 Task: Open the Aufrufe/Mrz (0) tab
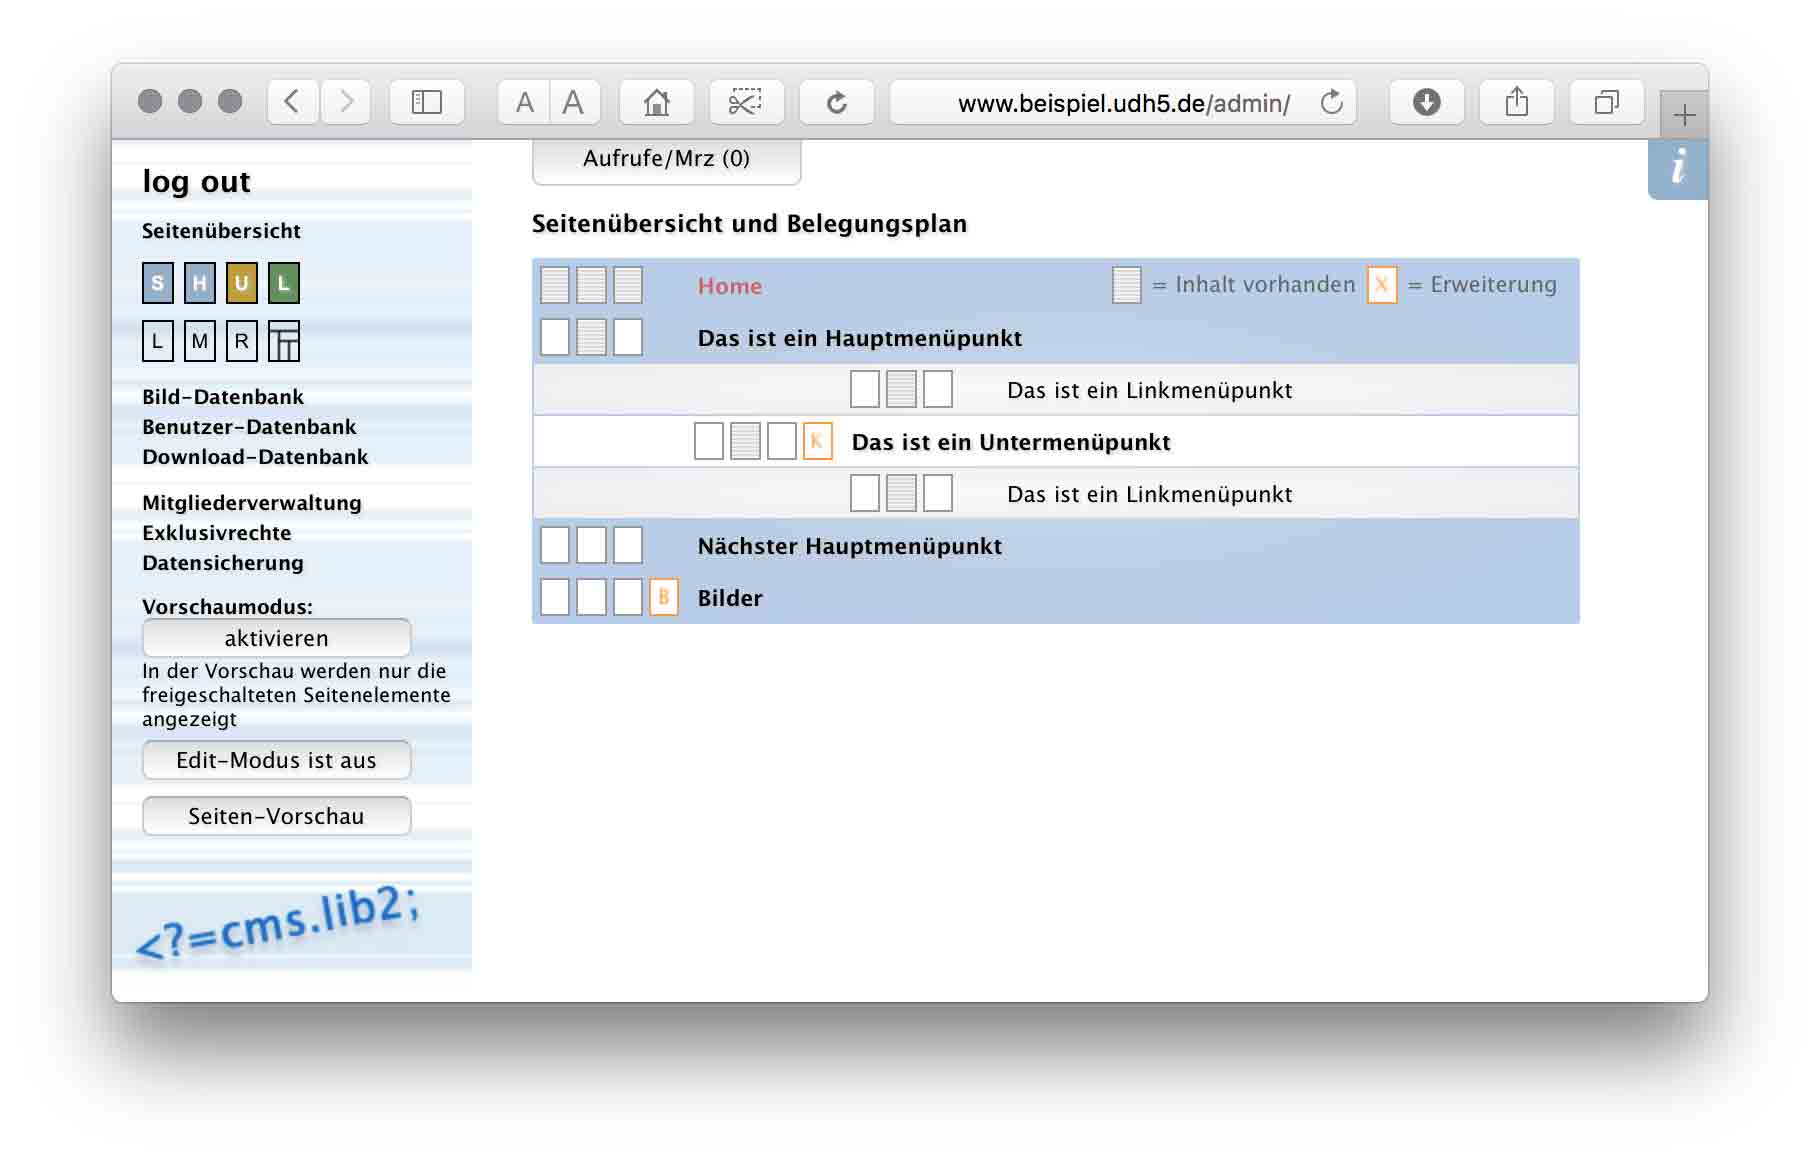coord(666,160)
